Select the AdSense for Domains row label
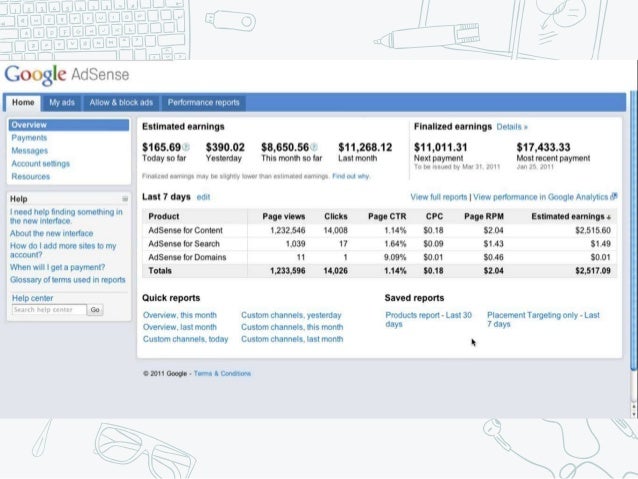 187,258
